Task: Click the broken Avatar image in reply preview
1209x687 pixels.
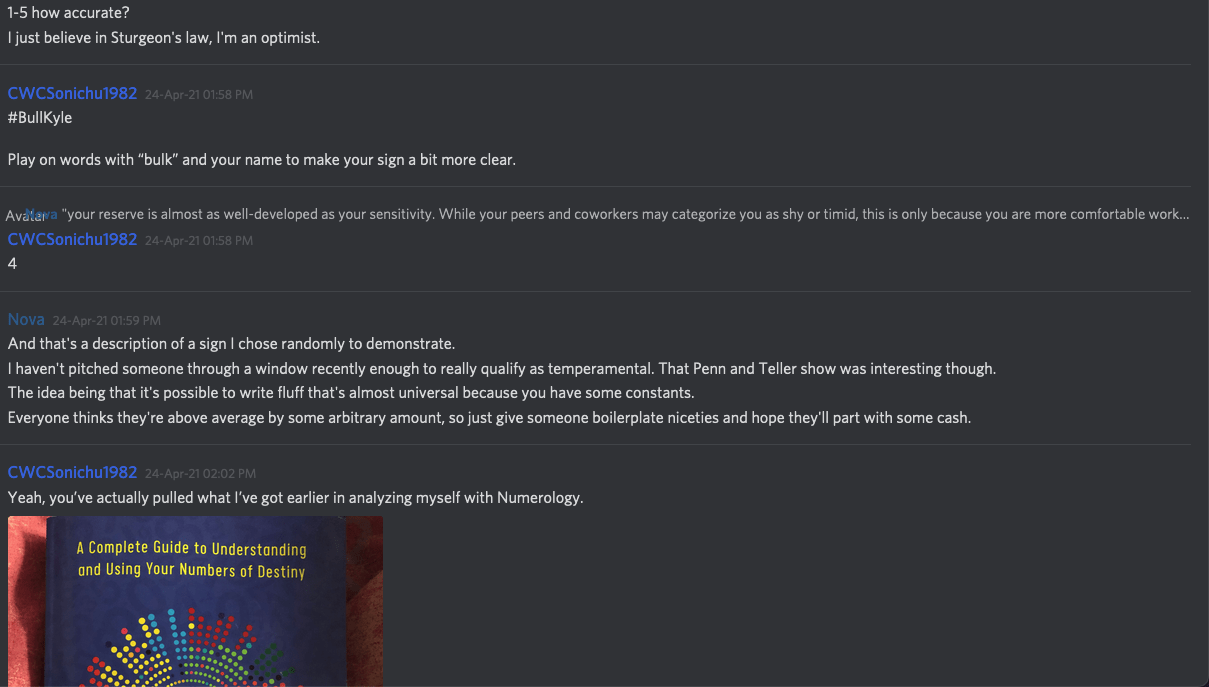Action: coord(20,215)
